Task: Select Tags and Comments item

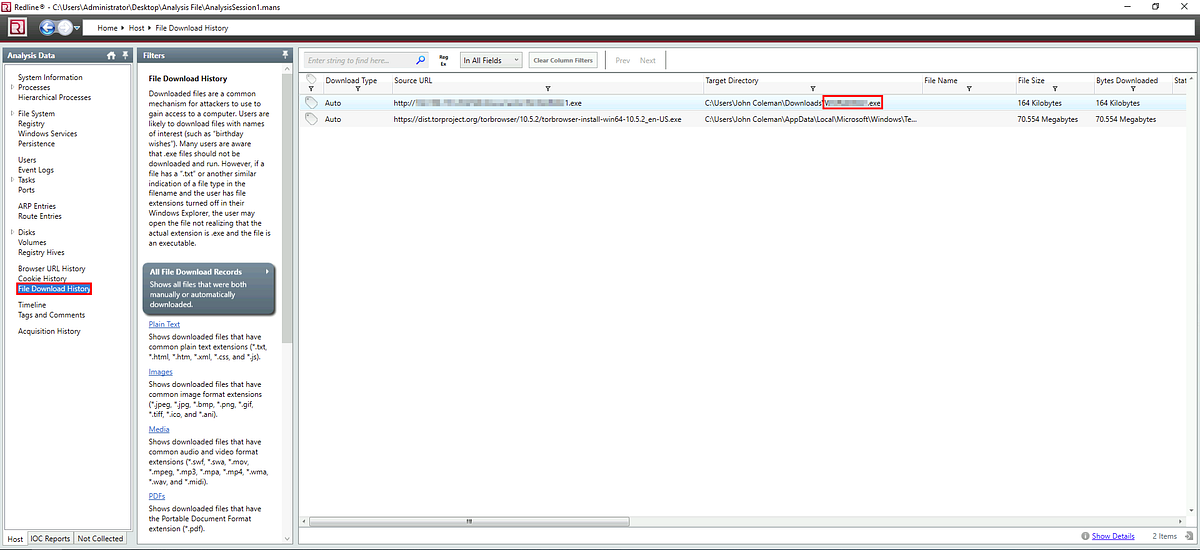Action: point(51,315)
